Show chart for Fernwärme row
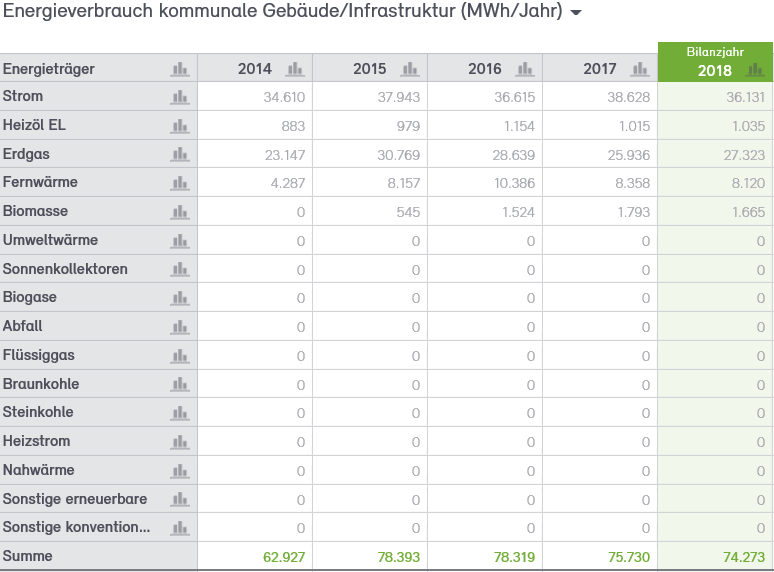 [180, 183]
